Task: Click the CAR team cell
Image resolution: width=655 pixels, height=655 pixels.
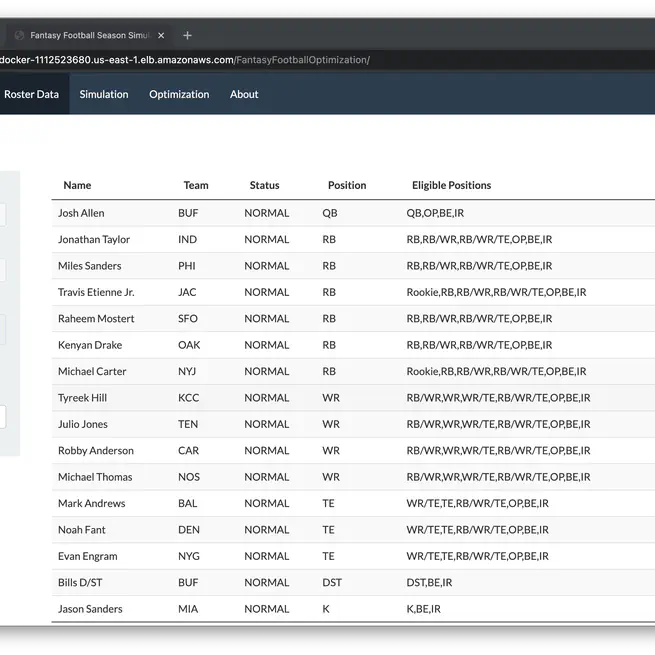Action: pyautogui.click(x=188, y=450)
